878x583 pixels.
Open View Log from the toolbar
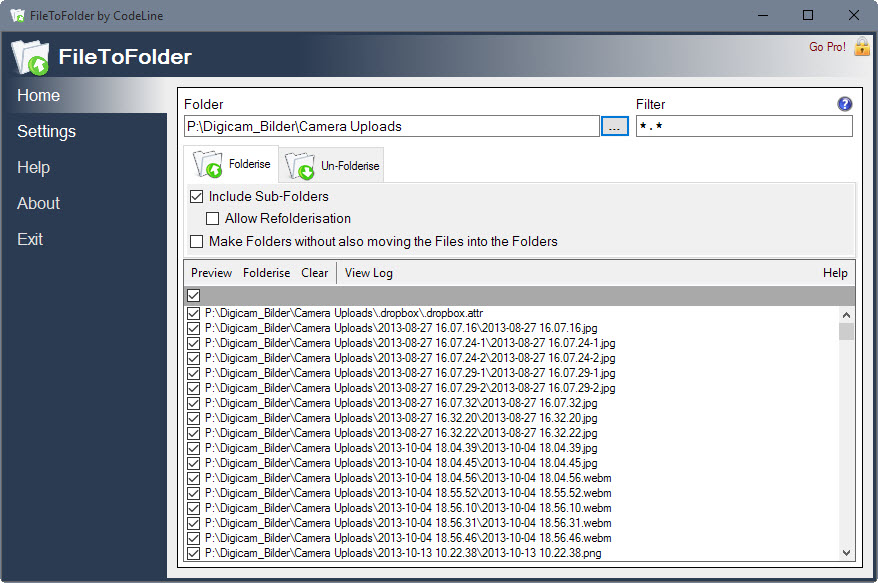tap(368, 273)
